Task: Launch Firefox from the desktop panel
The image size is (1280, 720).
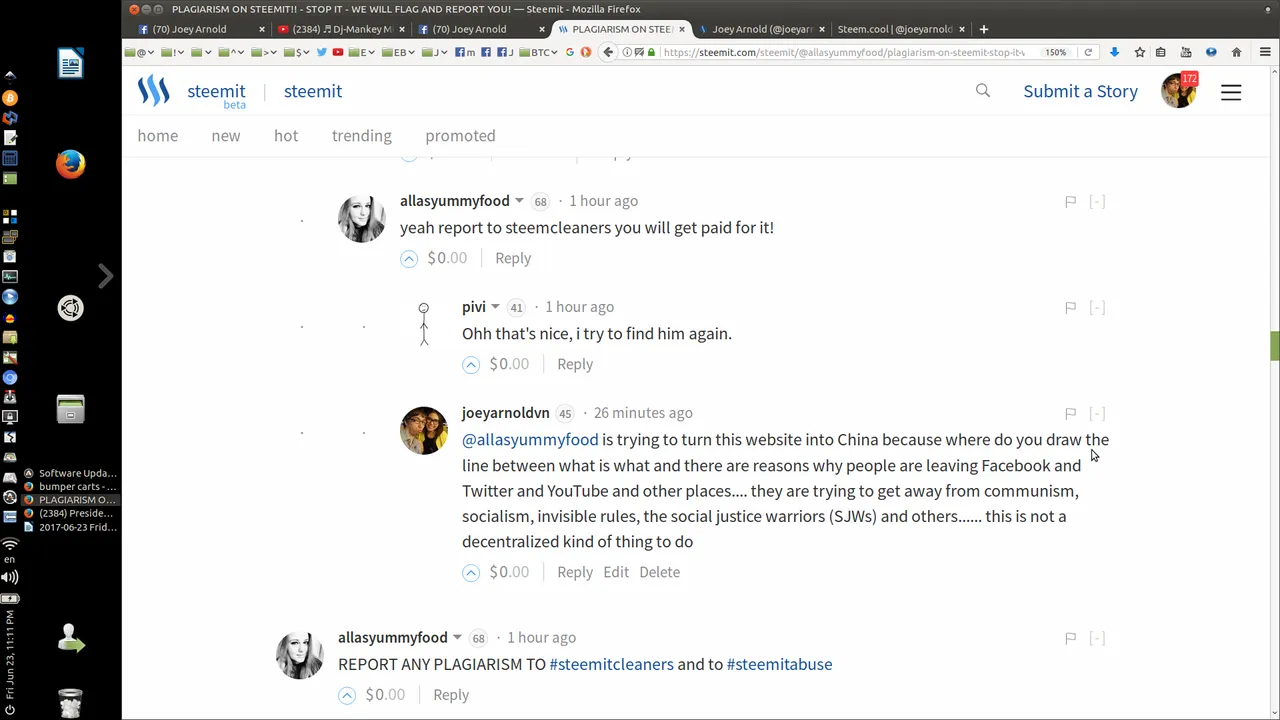Action: pyautogui.click(x=70, y=163)
